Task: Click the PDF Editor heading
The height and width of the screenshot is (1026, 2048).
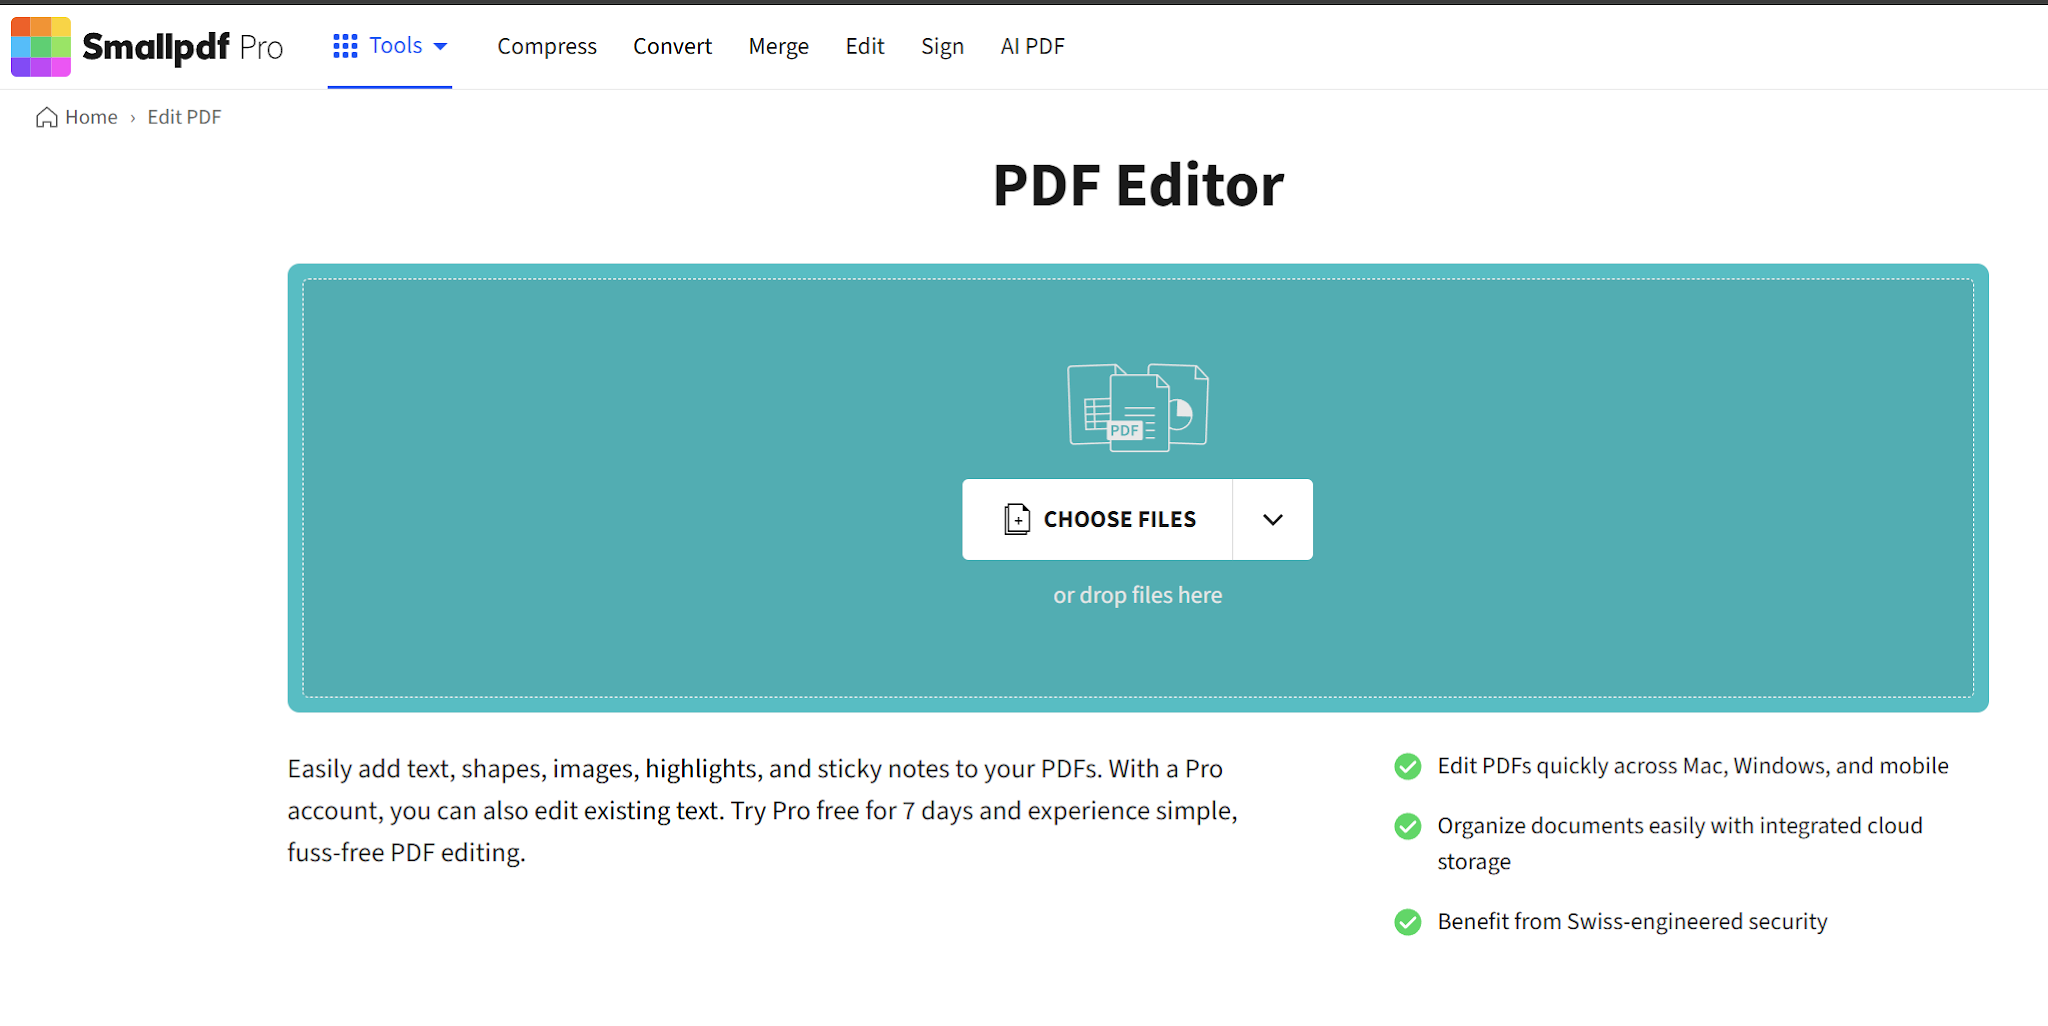Action: coord(1138,185)
